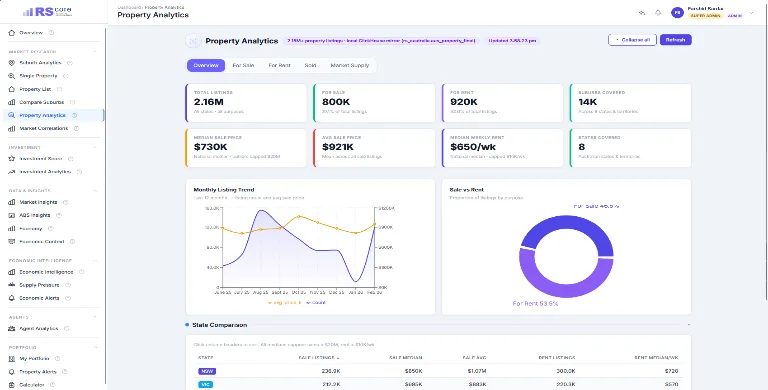Image resolution: width=768 pixels, height=390 pixels.
Task: Click the $720 rent median cell
Action: point(673,371)
